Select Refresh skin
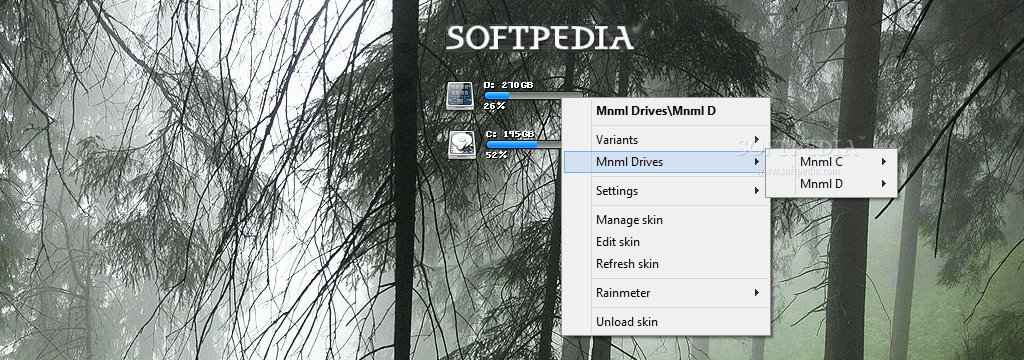1024x360 pixels. (666, 264)
